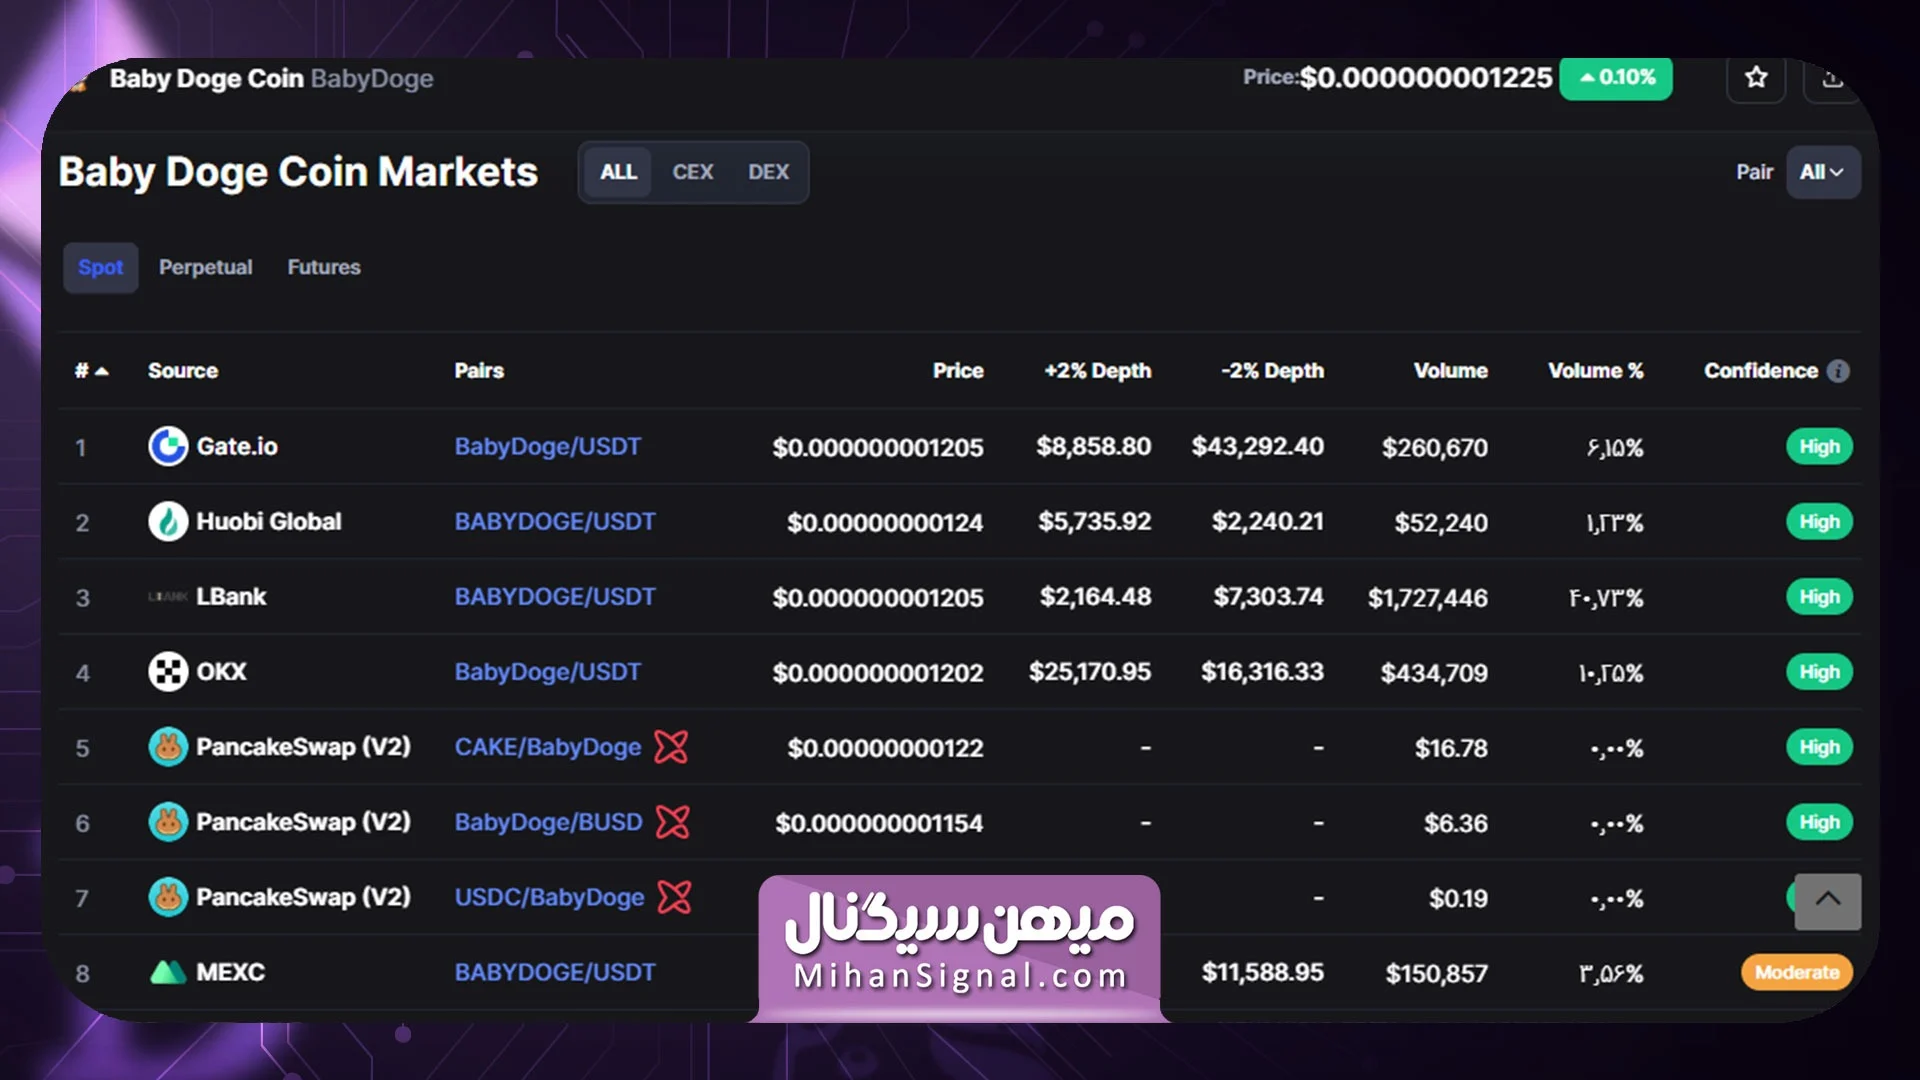Click the Huobi Global source name

(269, 521)
